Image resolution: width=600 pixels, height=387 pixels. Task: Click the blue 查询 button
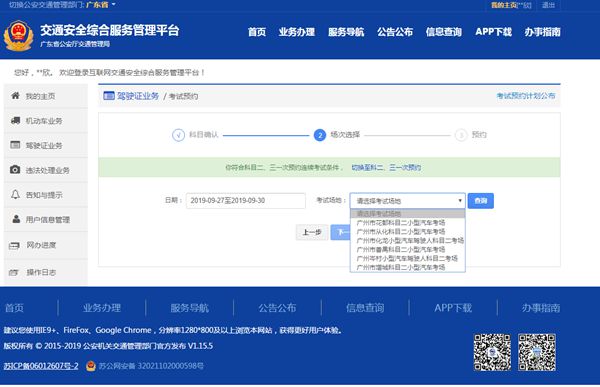(x=481, y=201)
